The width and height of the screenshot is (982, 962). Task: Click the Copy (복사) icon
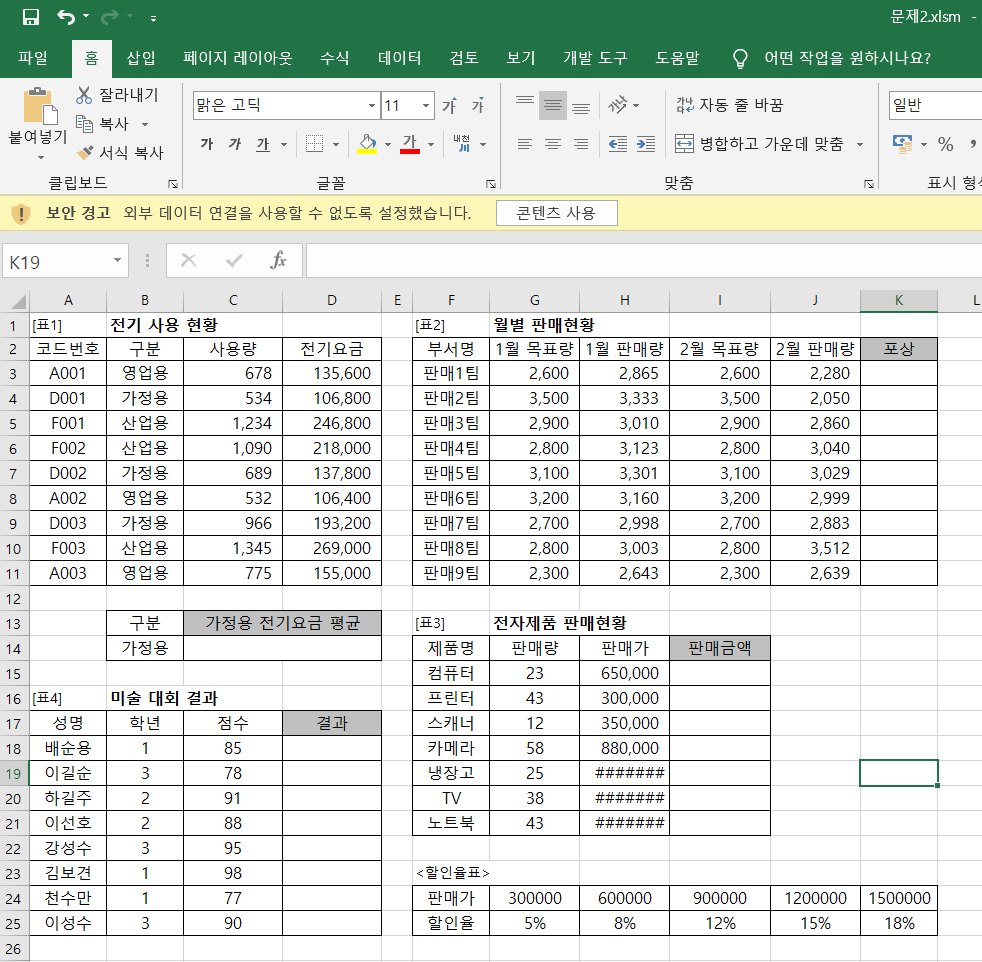pos(84,123)
